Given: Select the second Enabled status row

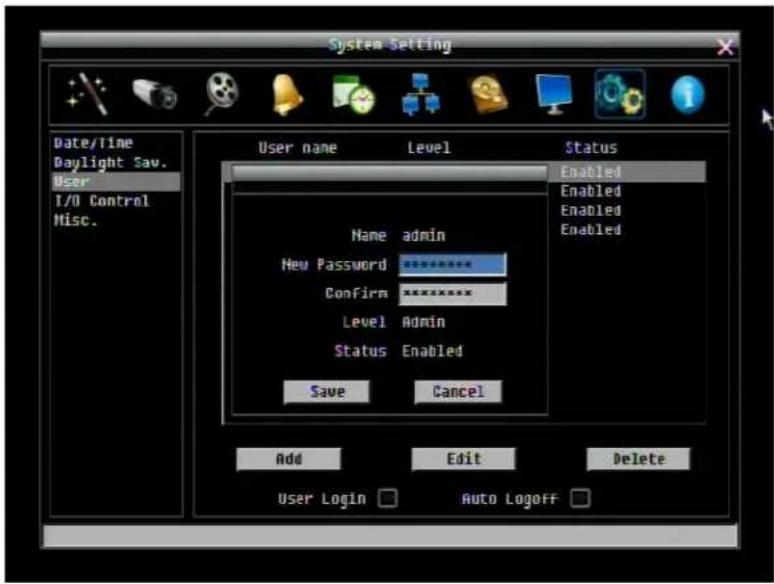Looking at the screenshot, I should pyautogui.click(x=591, y=191).
